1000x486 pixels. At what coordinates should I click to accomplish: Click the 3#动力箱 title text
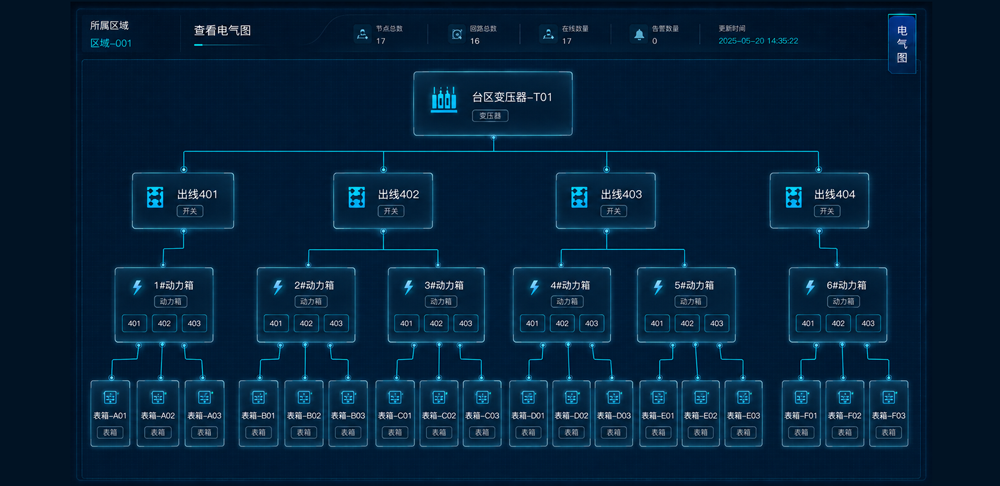coord(444,286)
